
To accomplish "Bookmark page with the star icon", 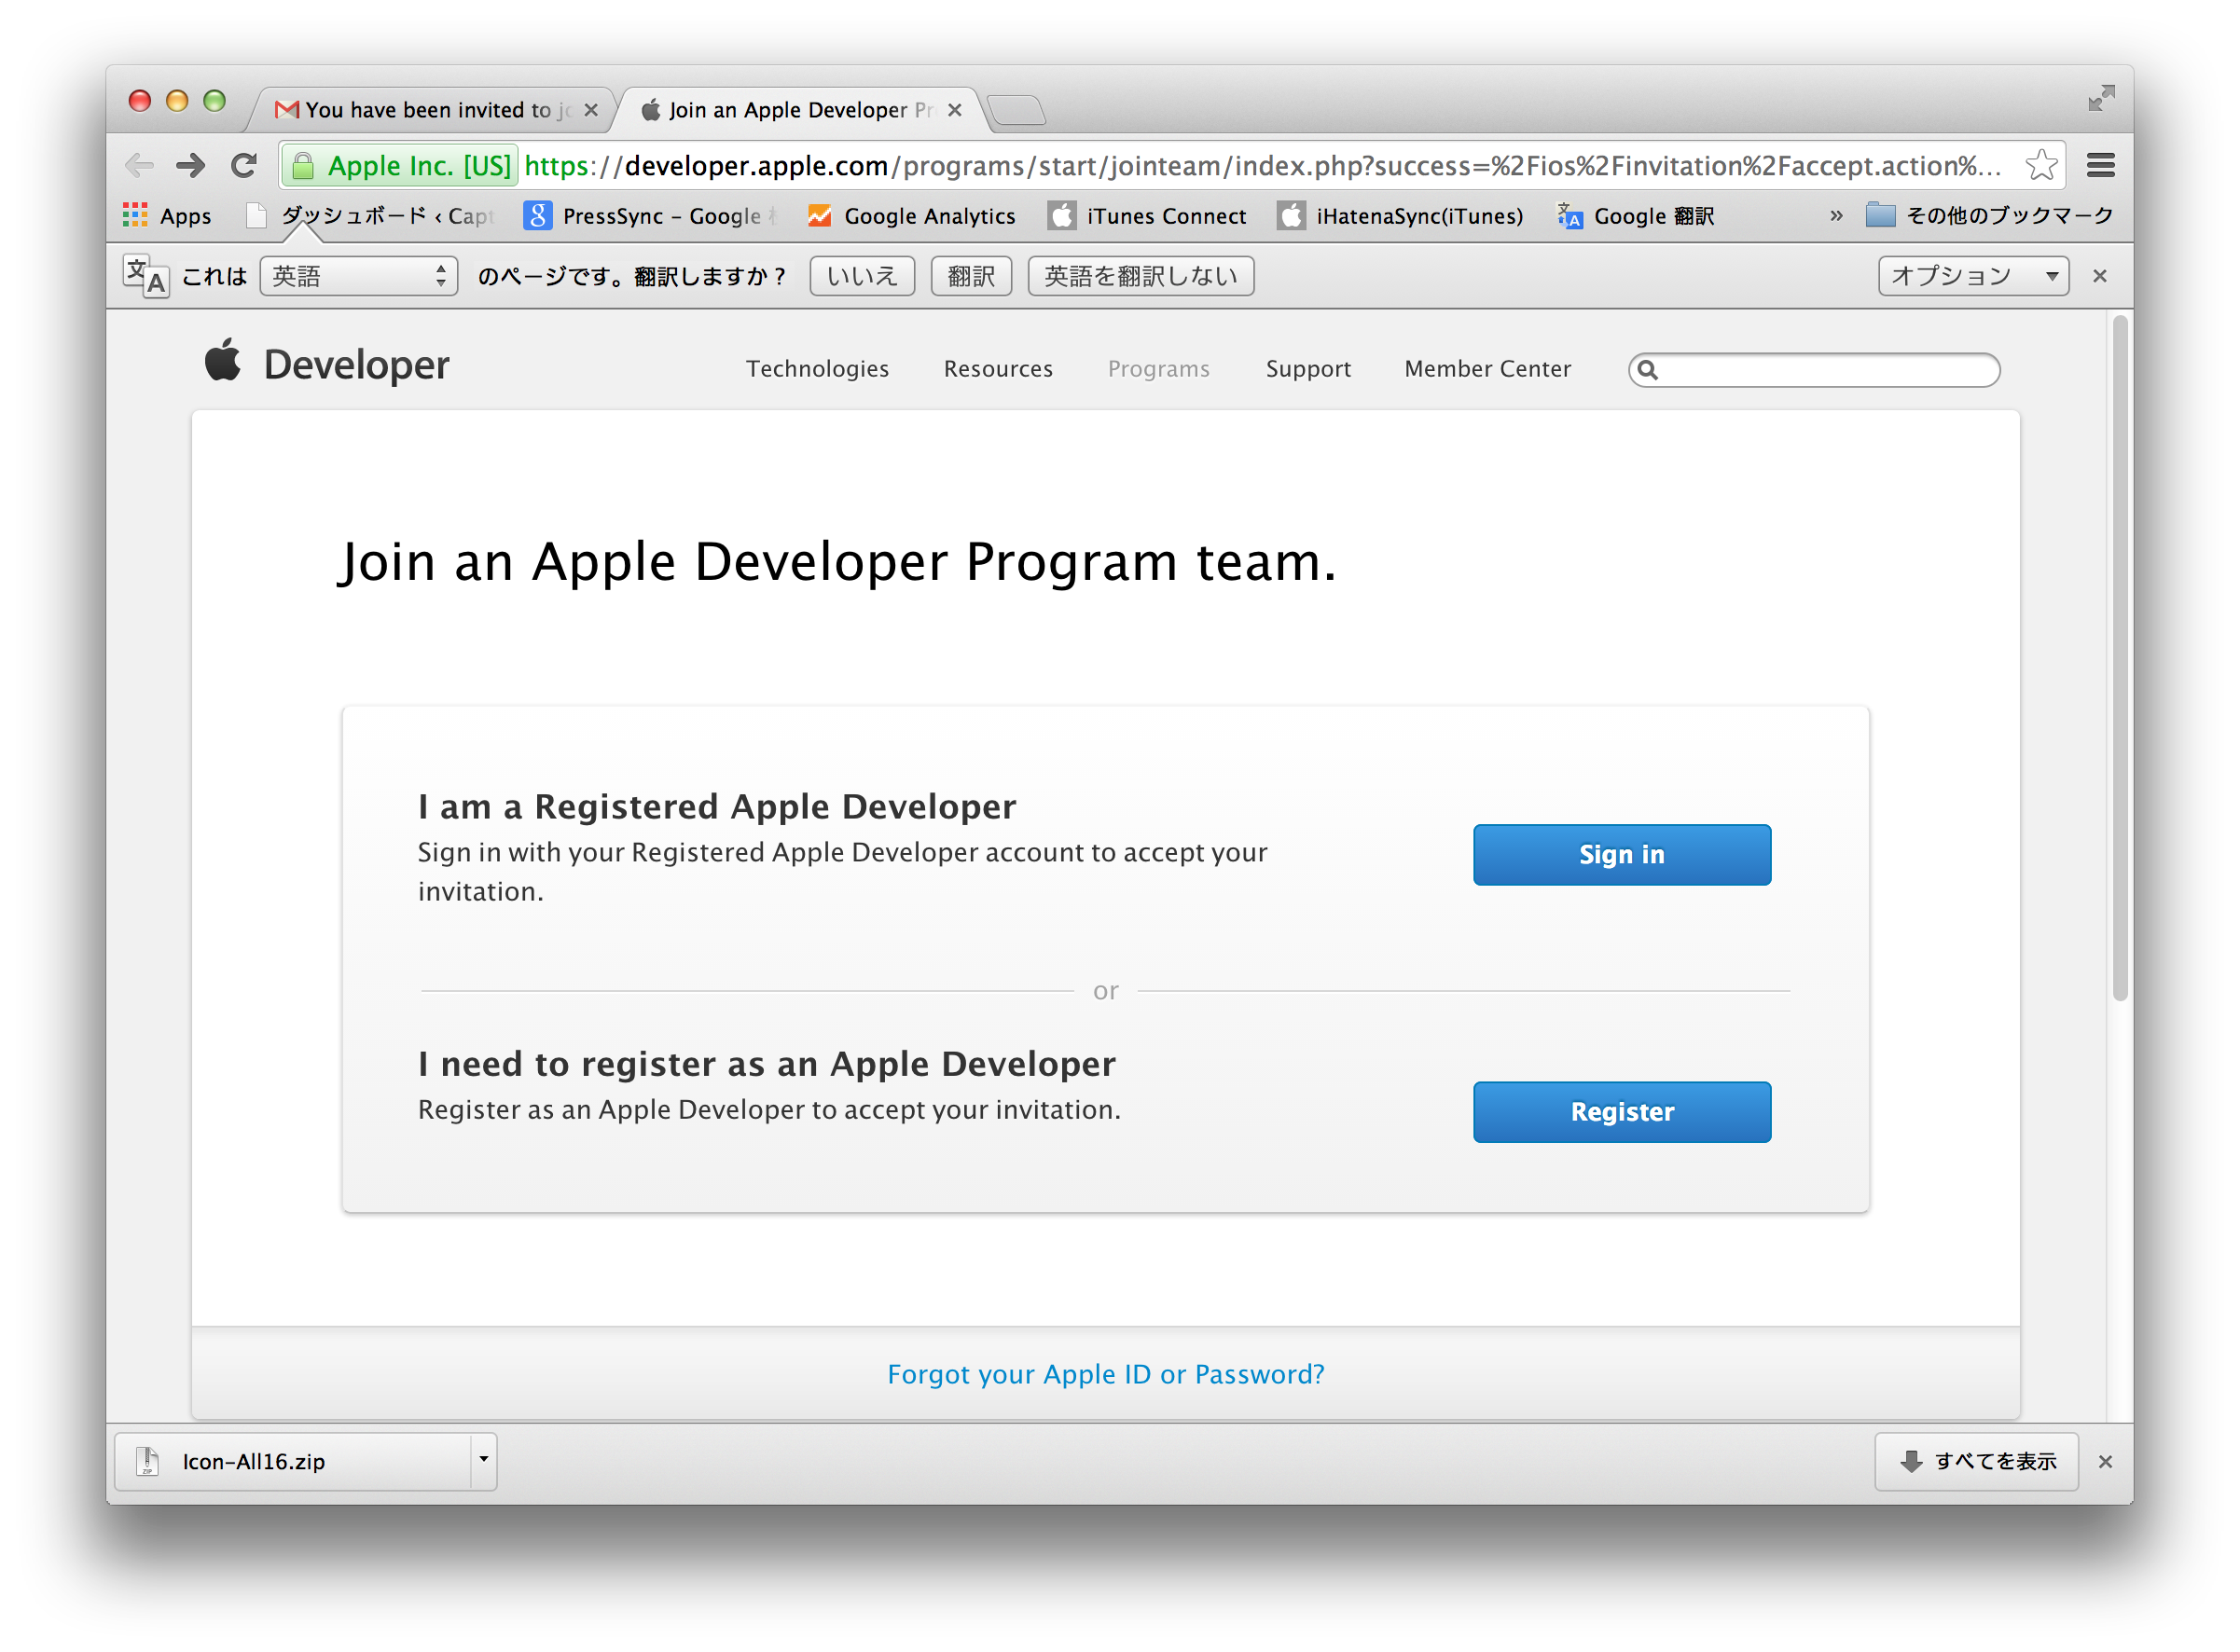I will click(x=2041, y=165).
